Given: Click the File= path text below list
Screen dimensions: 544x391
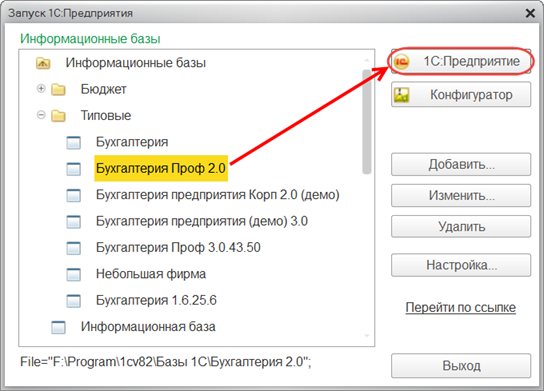Looking at the screenshot, I should coord(165,362).
